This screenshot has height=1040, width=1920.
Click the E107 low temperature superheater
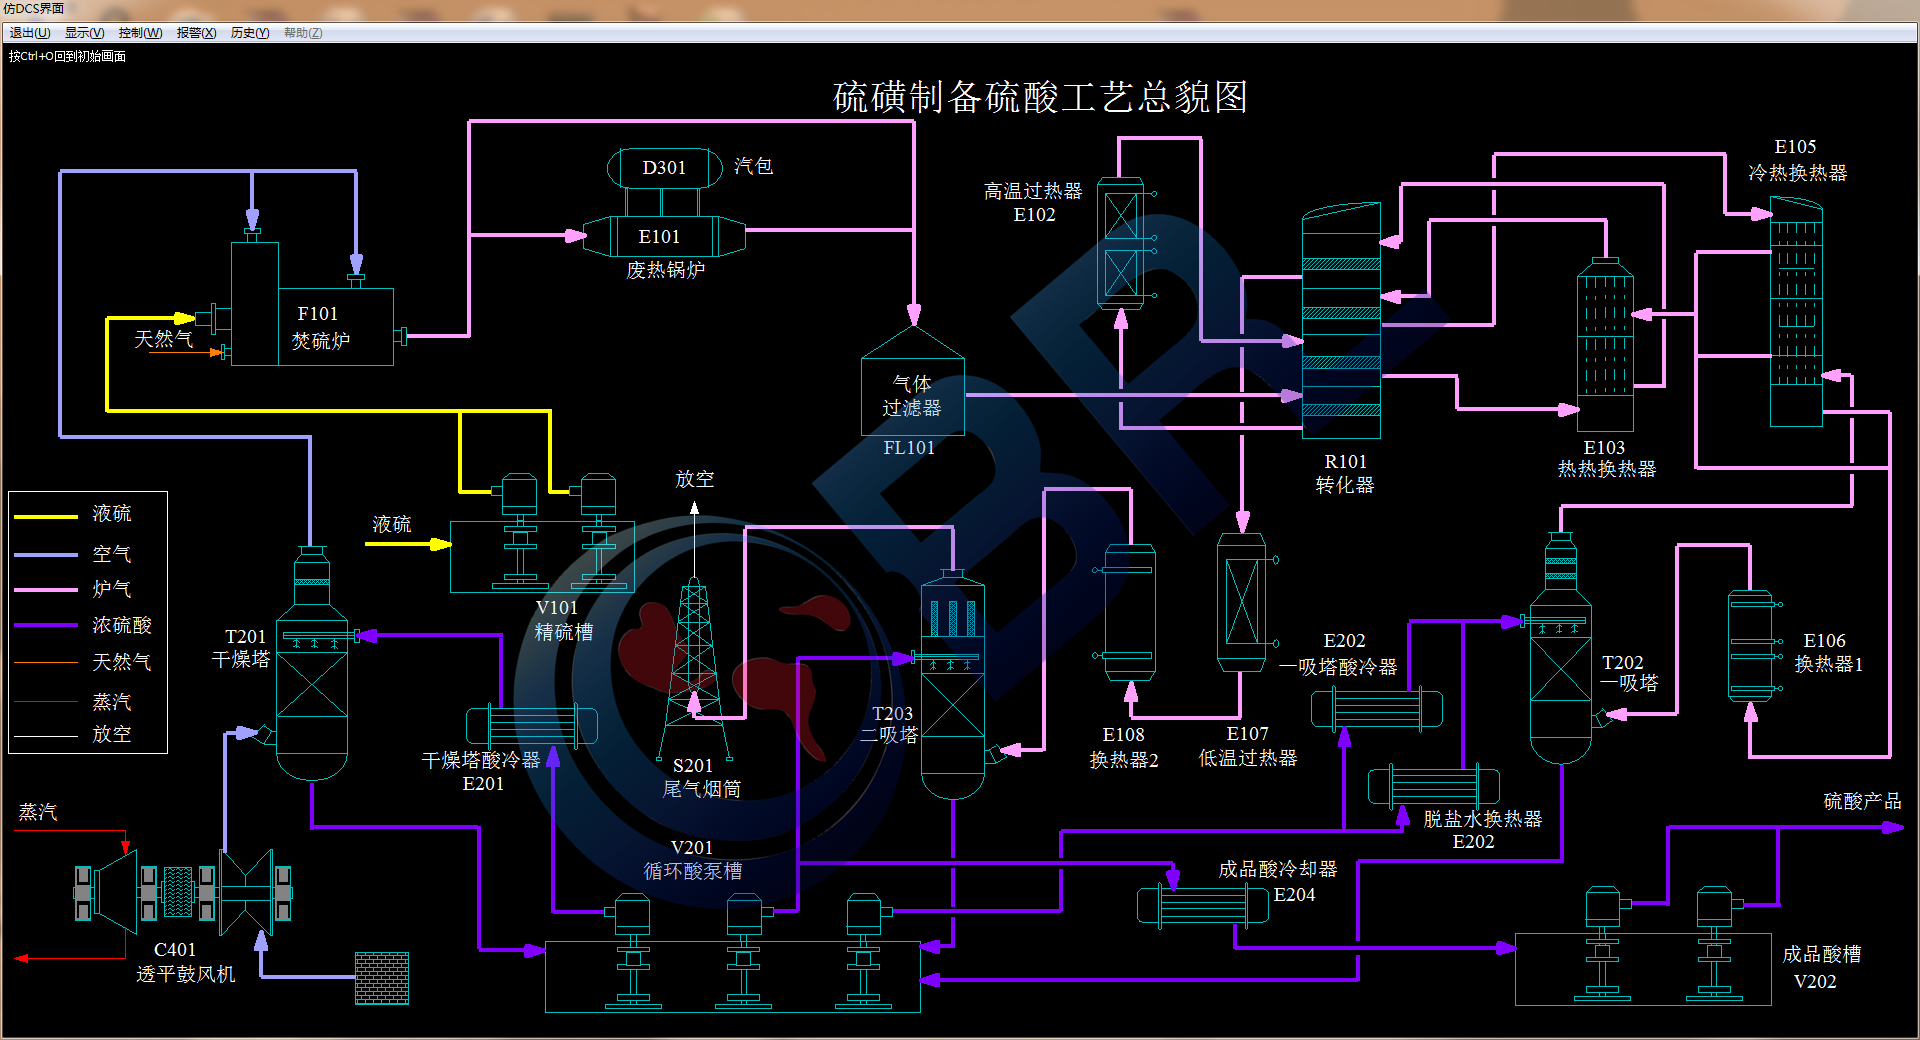tap(1241, 602)
